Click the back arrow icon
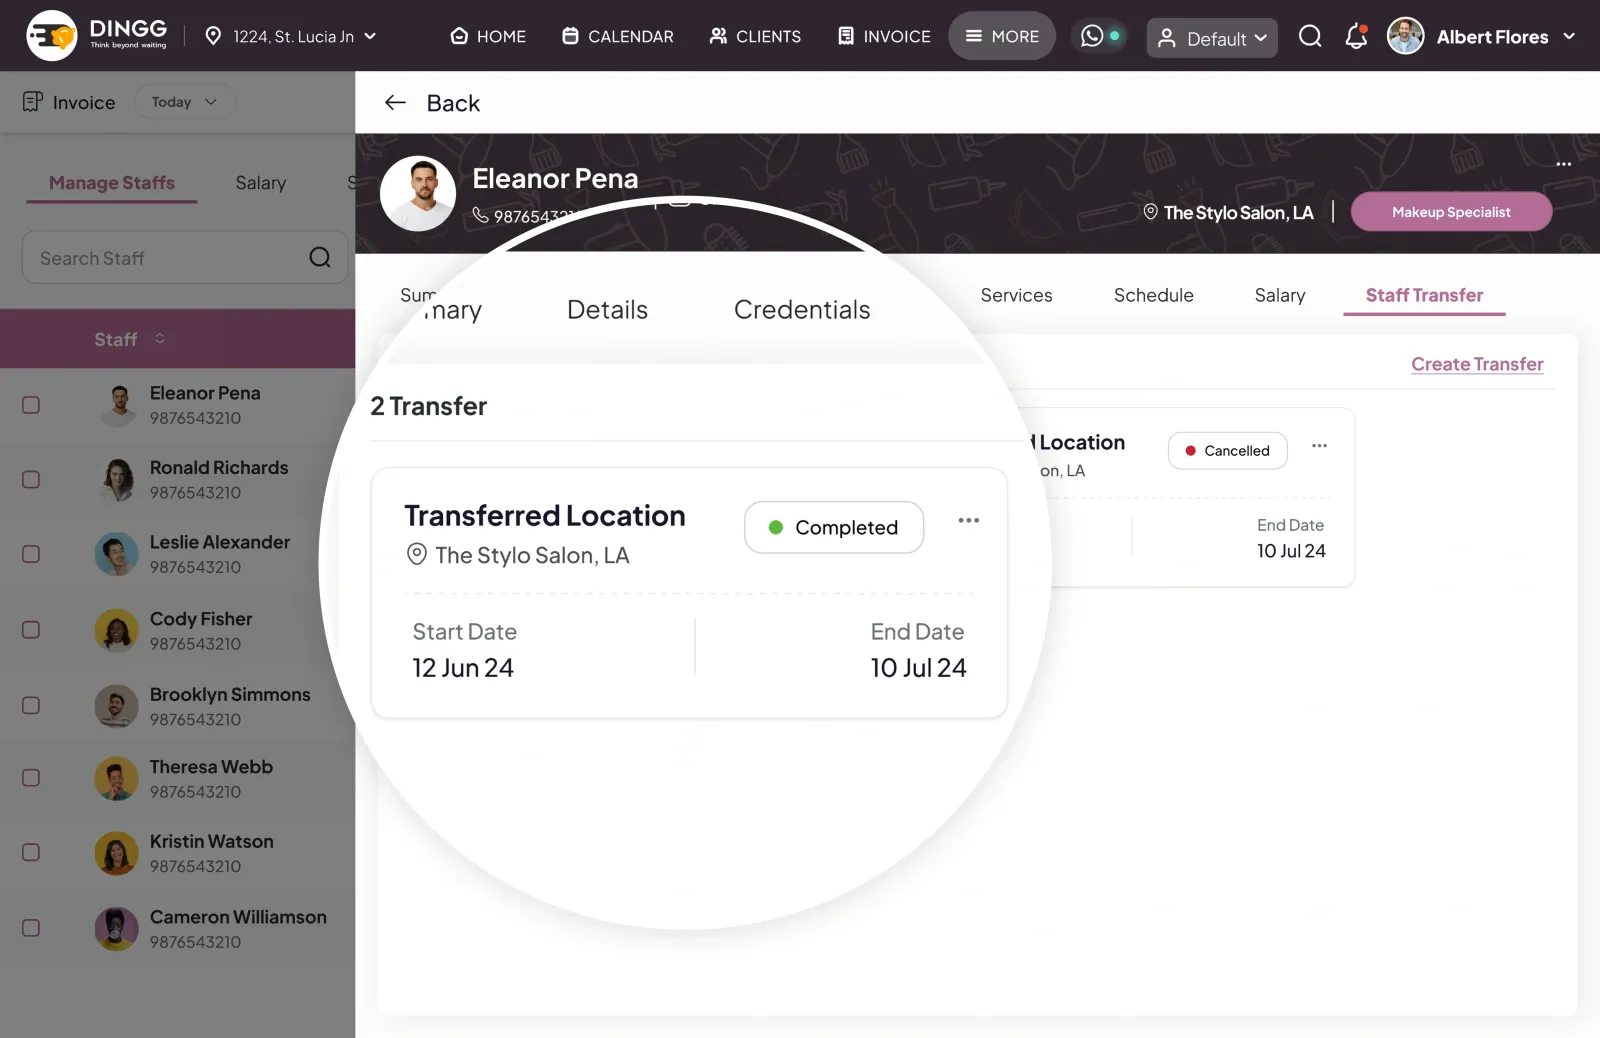The image size is (1600, 1038). coord(395,102)
